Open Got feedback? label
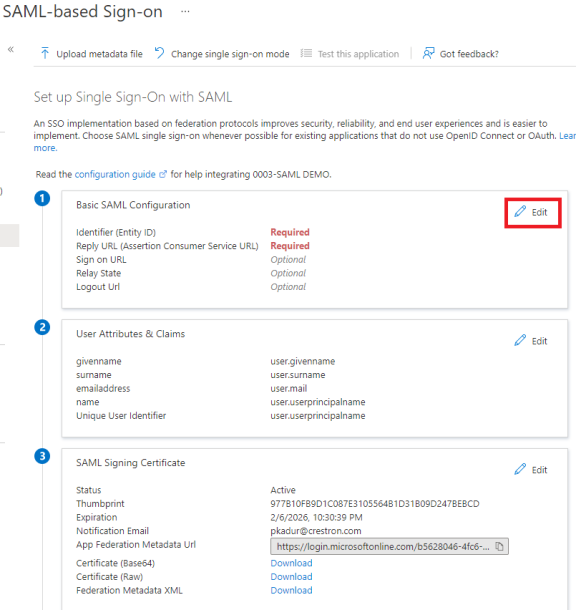The image size is (576, 610). 469,54
